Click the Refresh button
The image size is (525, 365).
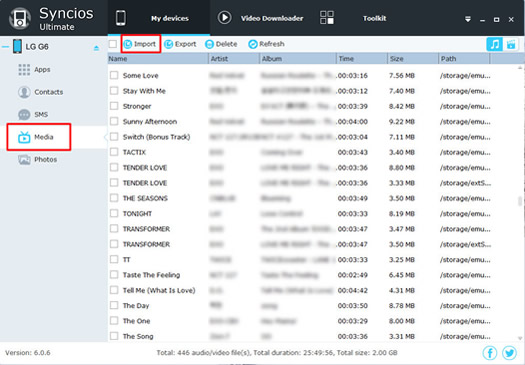coord(267,44)
